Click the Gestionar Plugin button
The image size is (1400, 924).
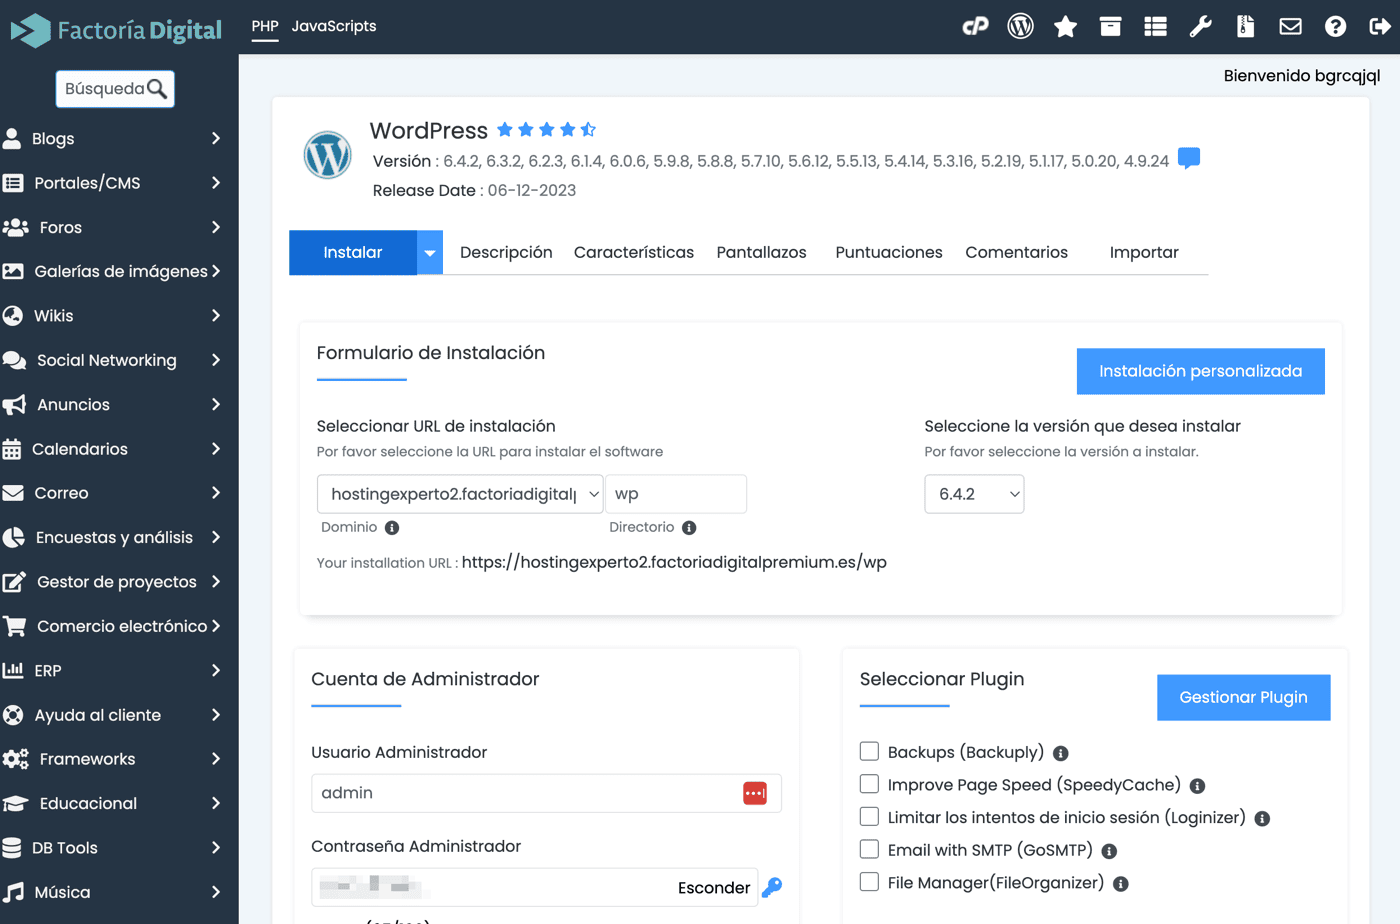tap(1243, 697)
